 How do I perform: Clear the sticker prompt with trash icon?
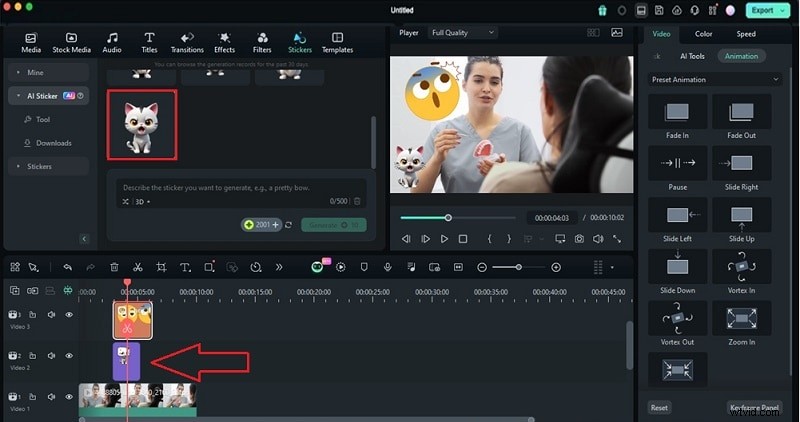tap(357, 202)
